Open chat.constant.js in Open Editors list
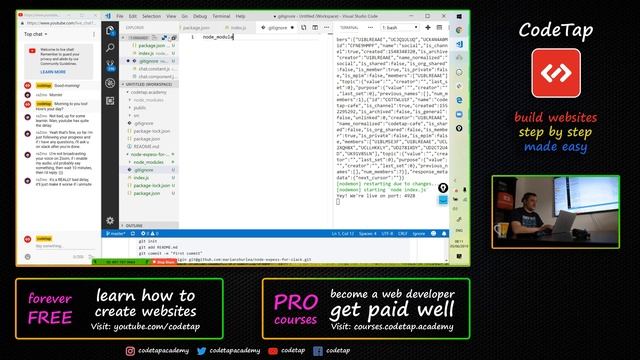The height and width of the screenshot is (360, 640). (154, 69)
